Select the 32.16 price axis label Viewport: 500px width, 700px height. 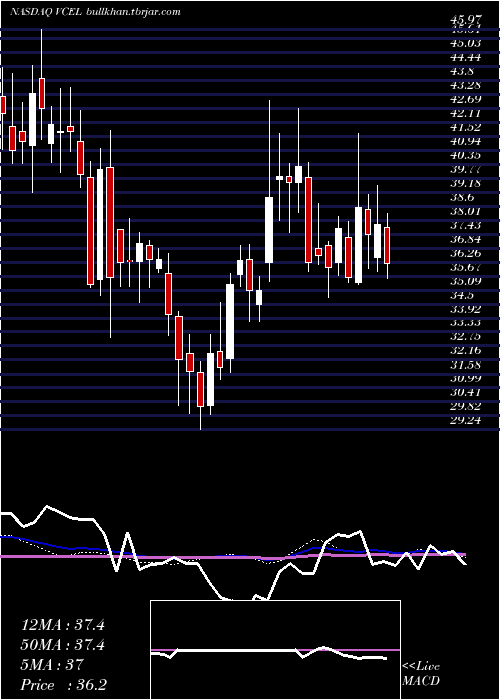pos(466,351)
